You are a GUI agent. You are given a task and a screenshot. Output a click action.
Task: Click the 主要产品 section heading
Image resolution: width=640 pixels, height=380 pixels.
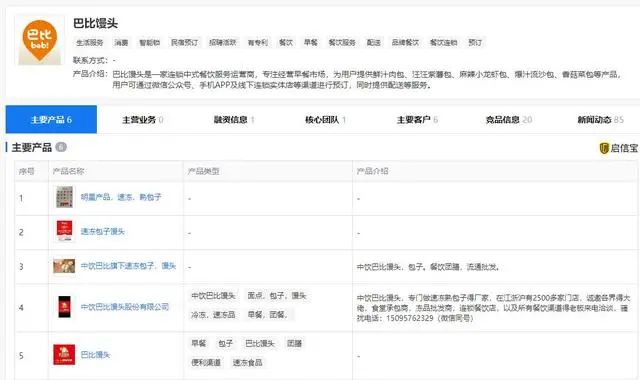click(x=31, y=147)
